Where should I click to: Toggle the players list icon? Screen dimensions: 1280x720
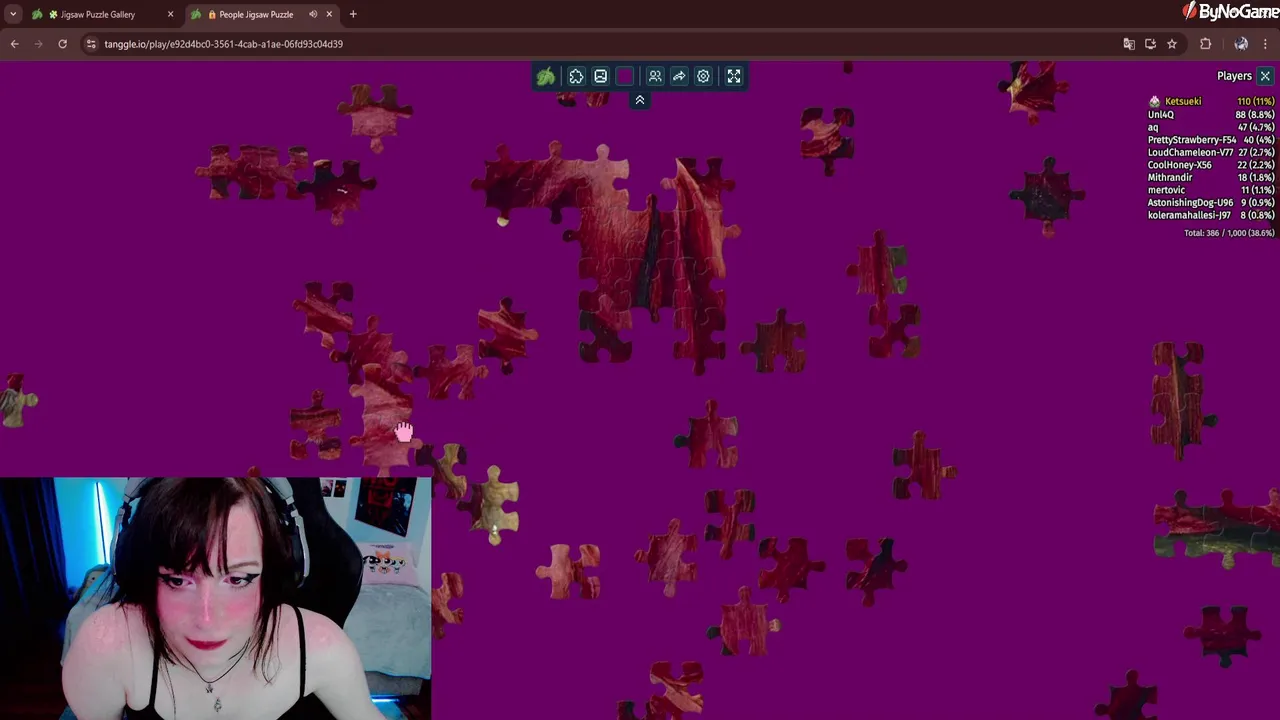click(655, 76)
